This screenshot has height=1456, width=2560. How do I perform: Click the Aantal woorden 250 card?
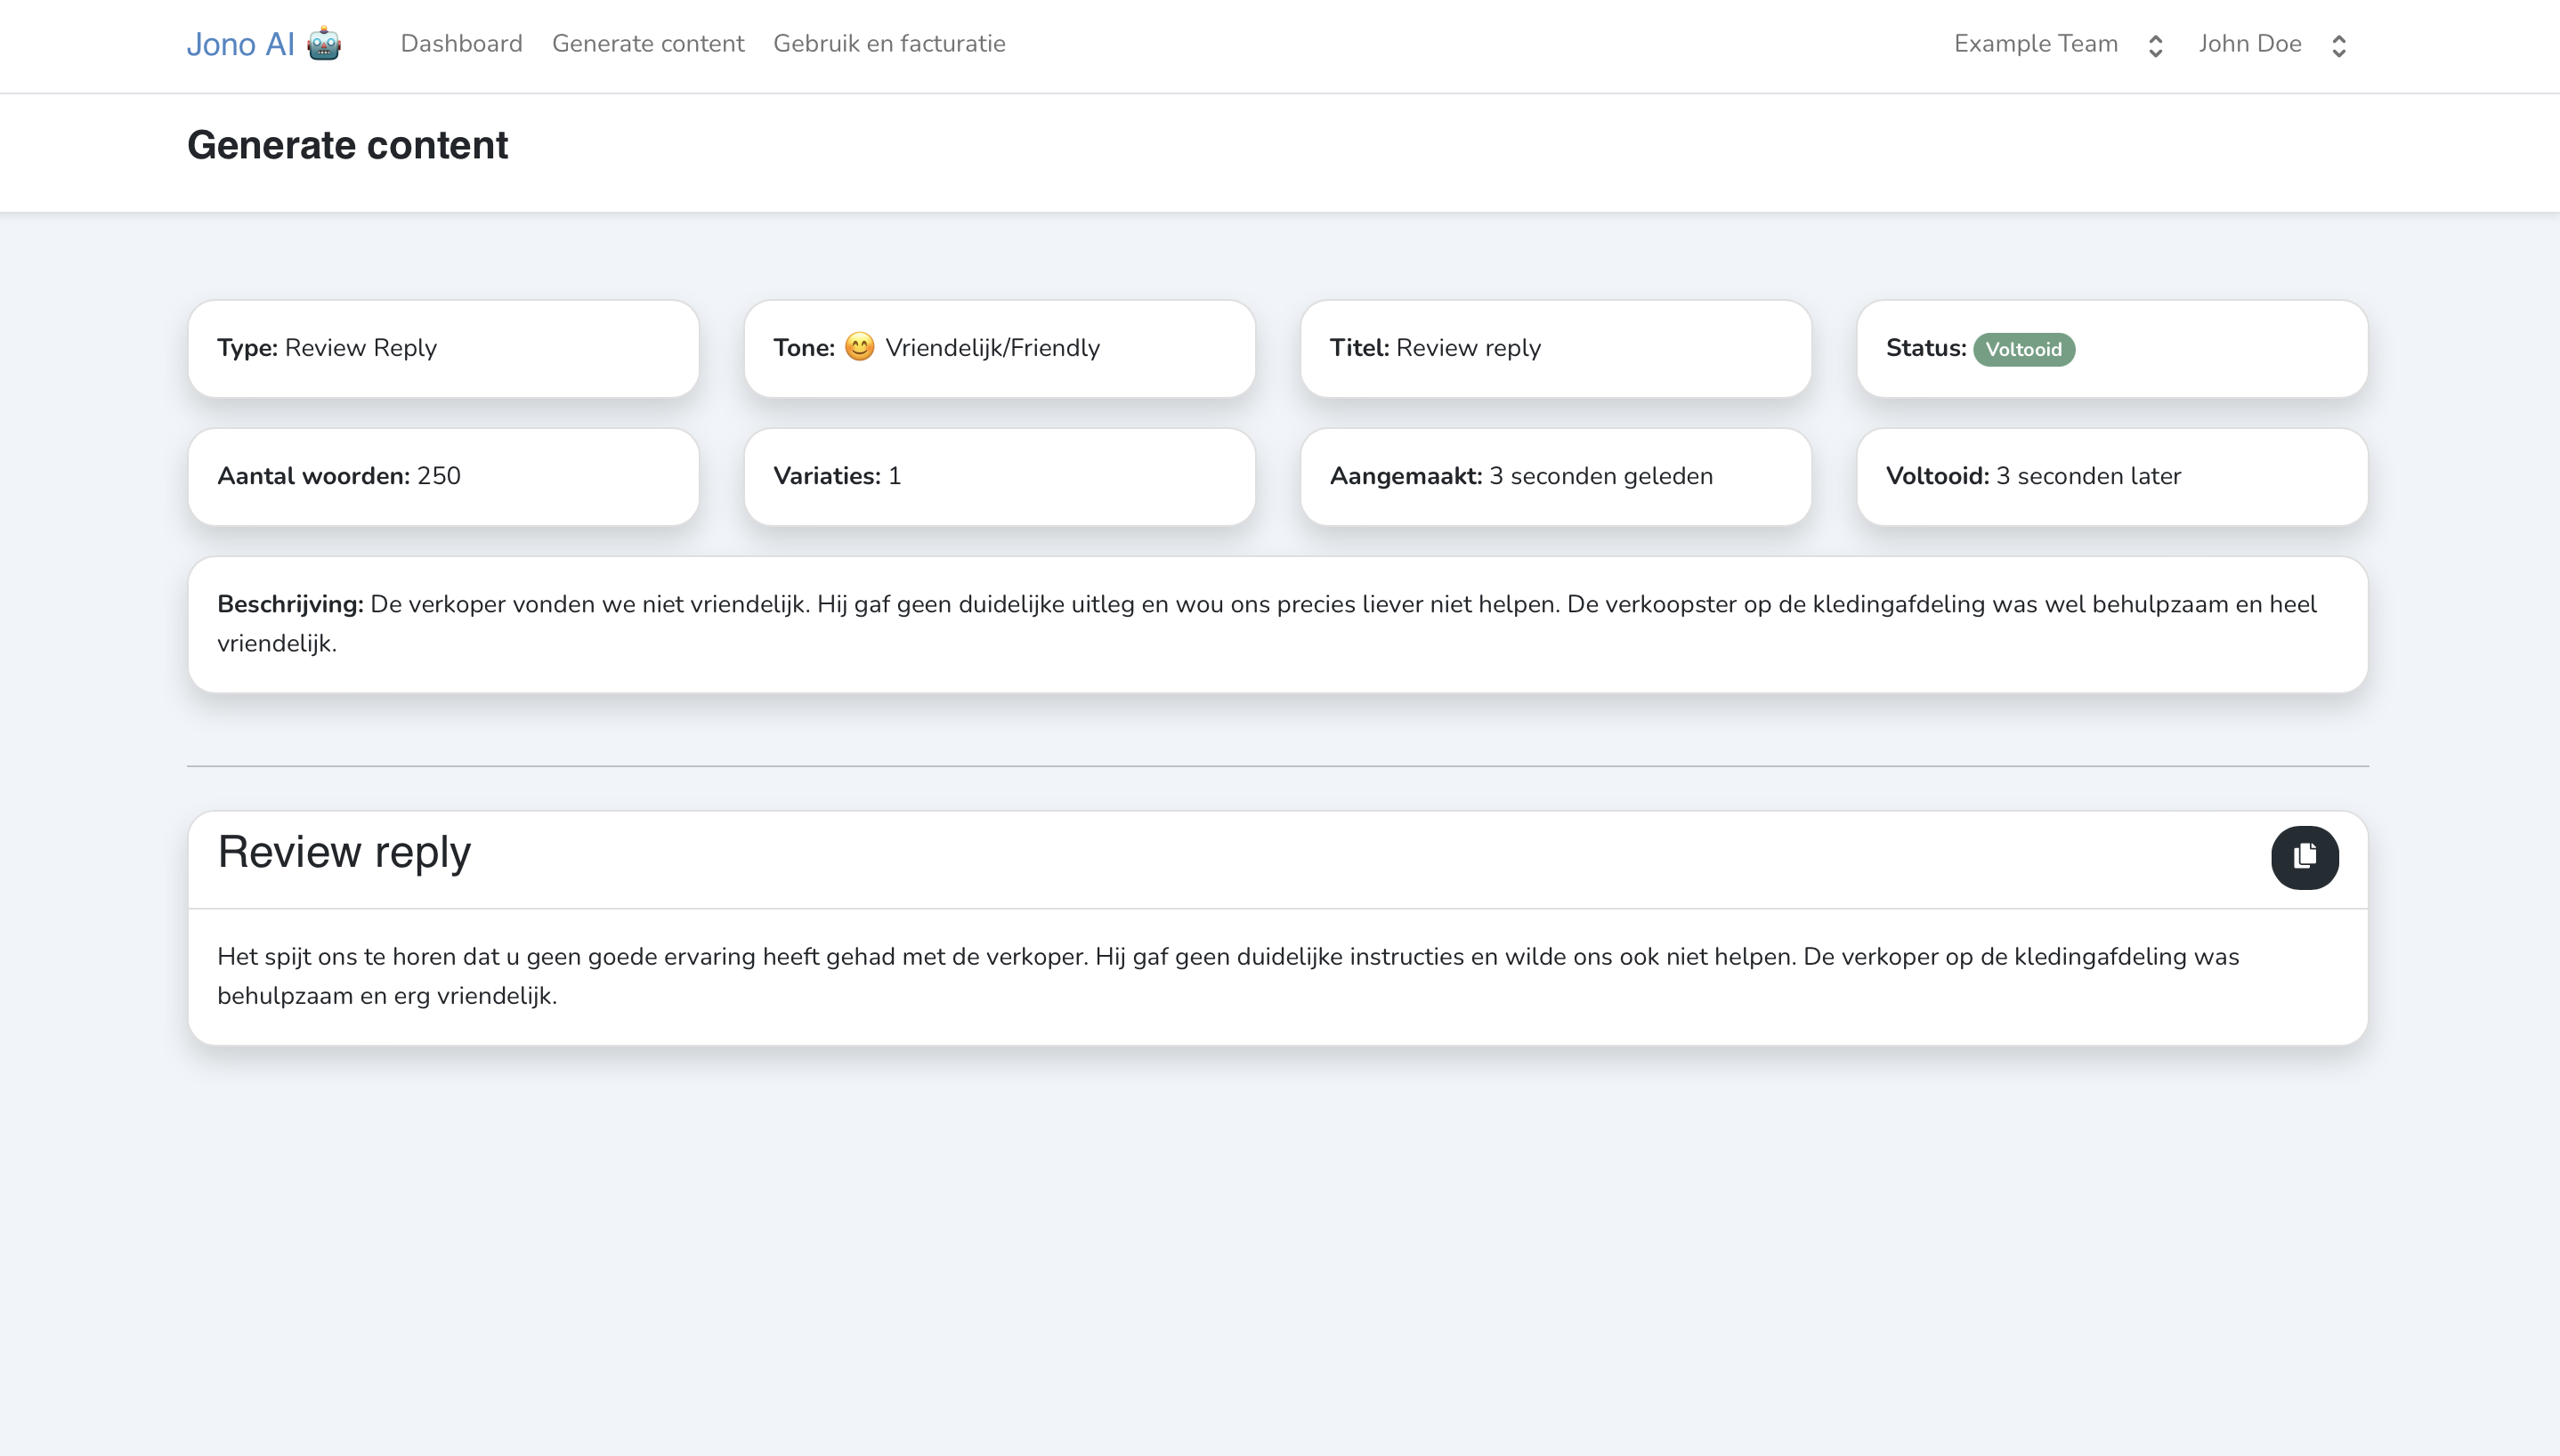[x=443, y=476]
